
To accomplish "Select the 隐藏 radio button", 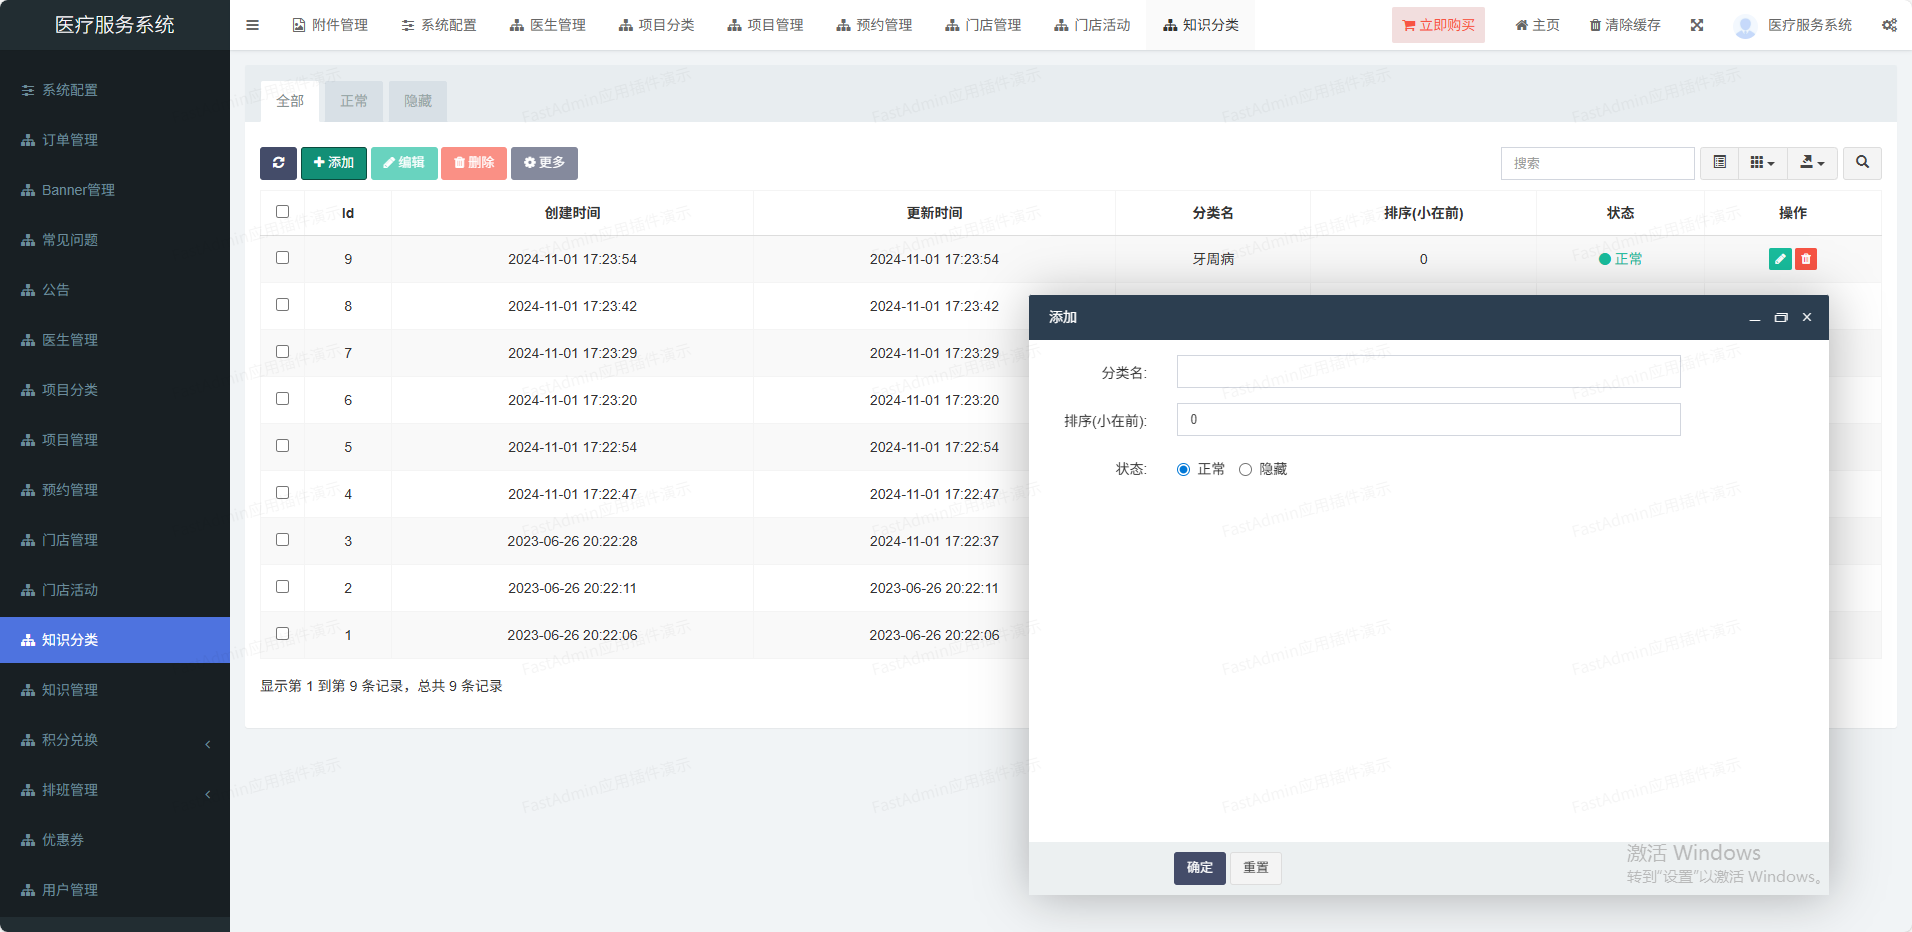I will [x=1245, y=470].
